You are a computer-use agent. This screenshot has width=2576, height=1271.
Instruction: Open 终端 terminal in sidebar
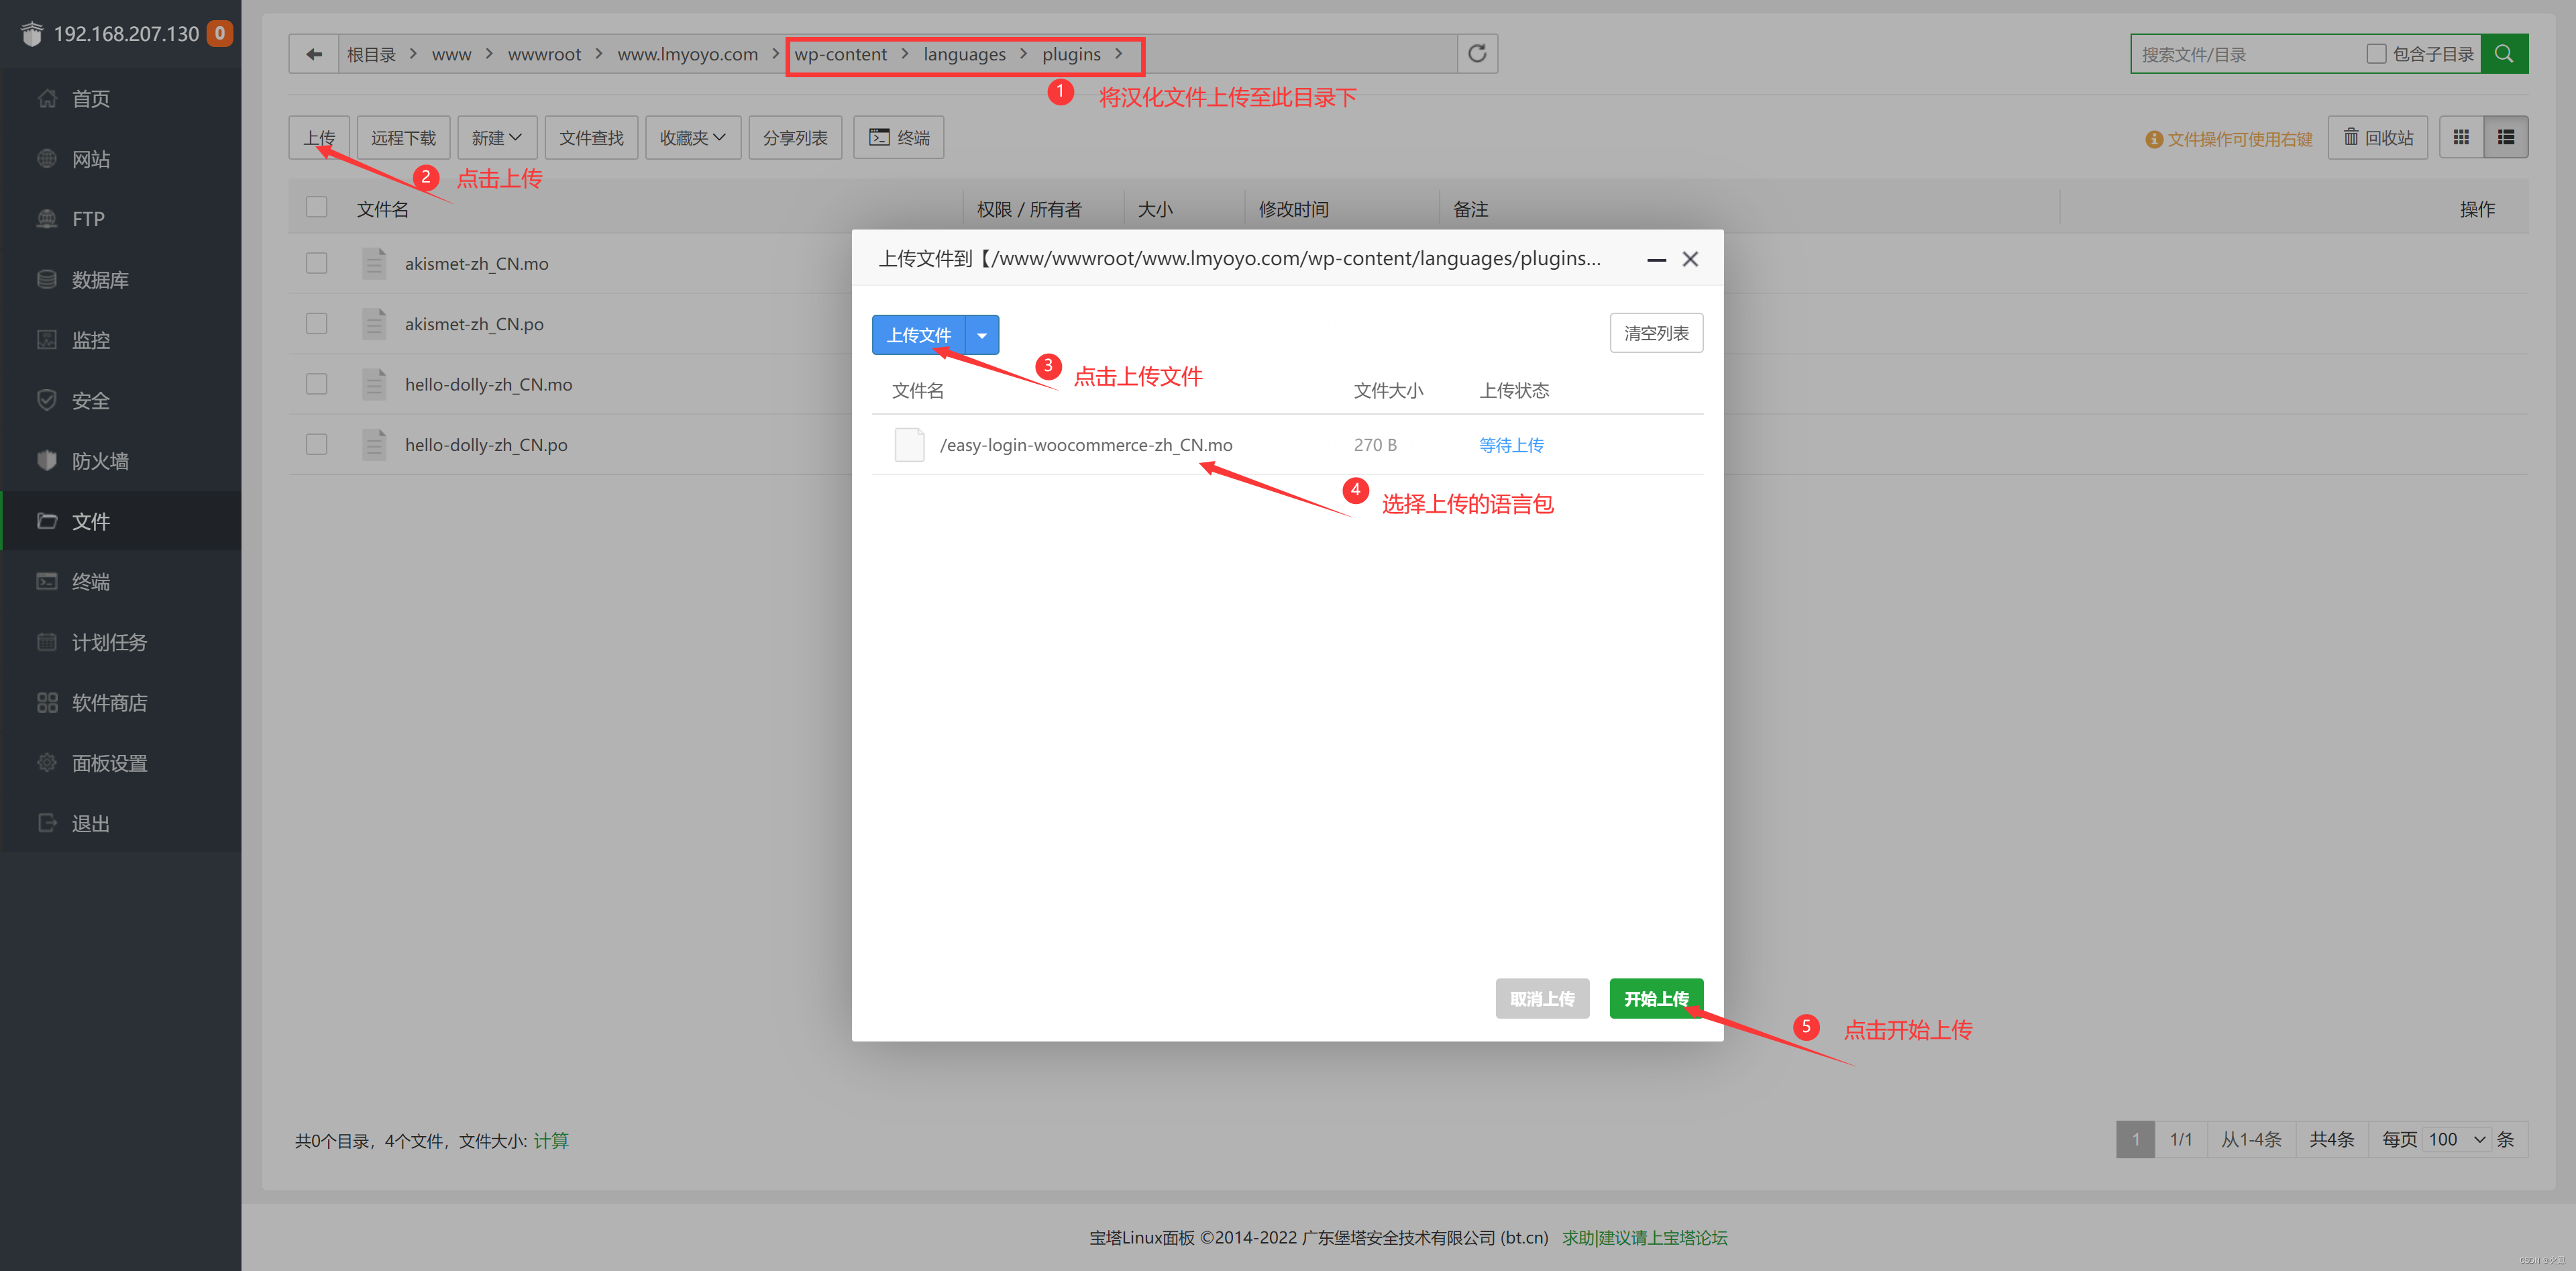pyautogui.click(x=121, y=582)
